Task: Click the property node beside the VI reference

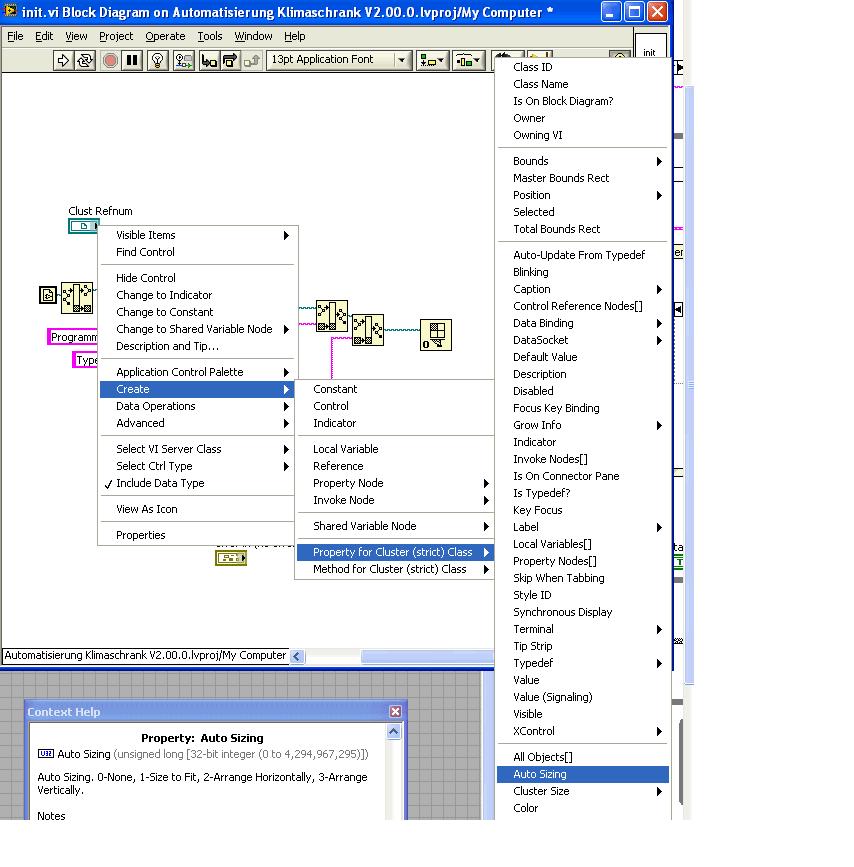Action: click(x=77, y=297)
